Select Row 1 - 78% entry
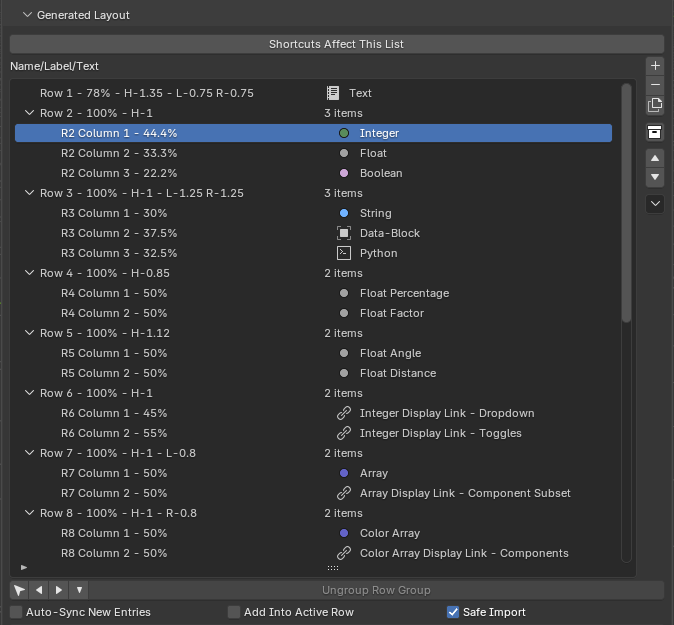The height and width of the screenshot is (625, 674). pyautogui.click(x=313, y=93)
